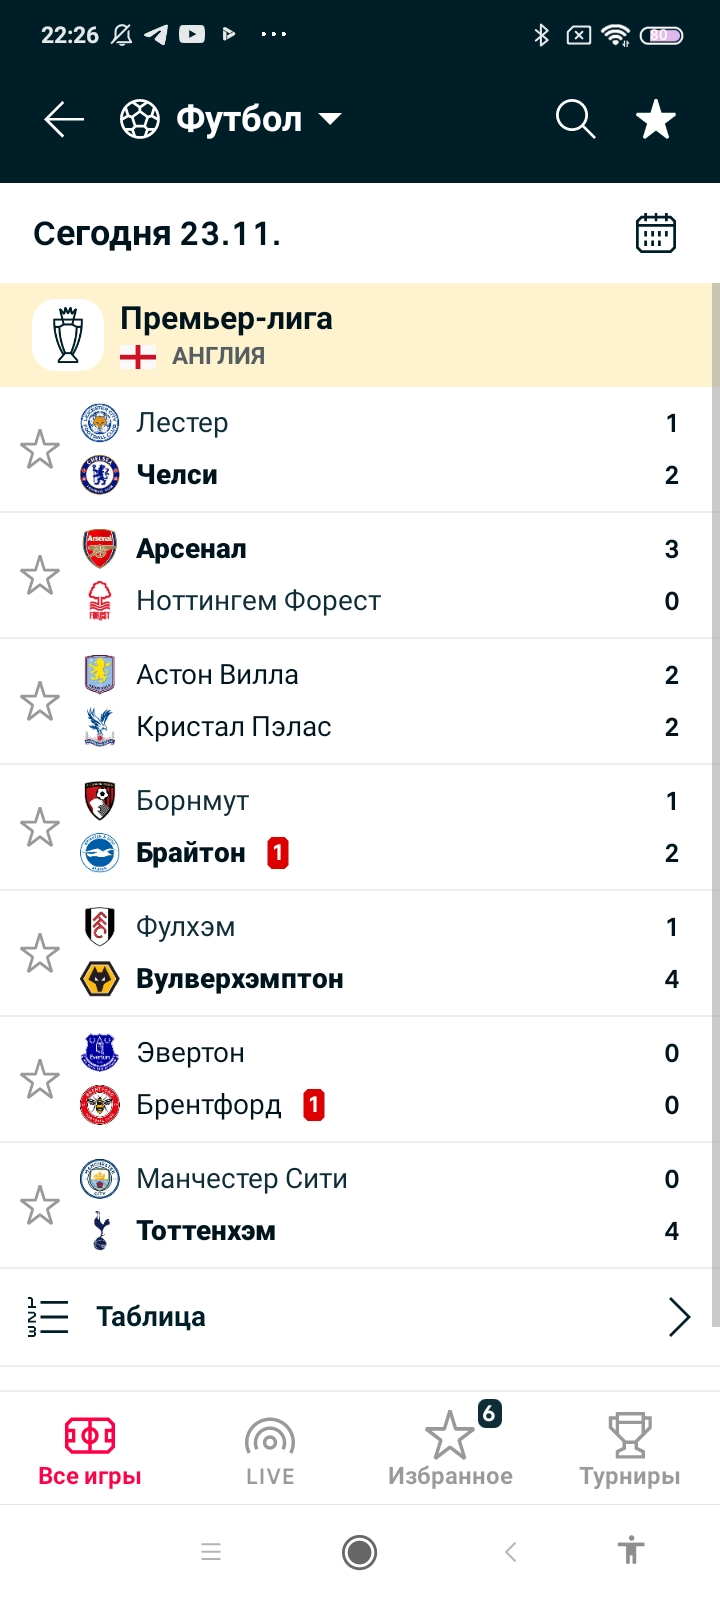Switch to the LIVE tab
Image resolution: width=720 pixels, height=1600 pixels.
pos(270,1450)
